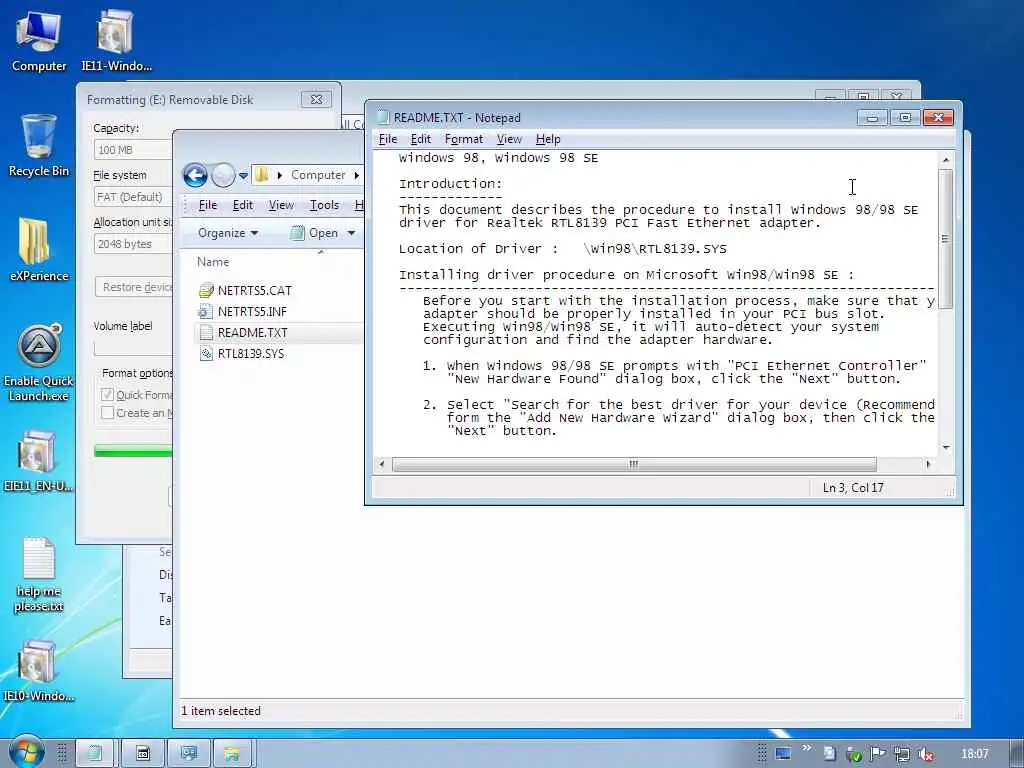Open the Capacity dropdown in Format dialog
This screenshot has width=1024, height=768.
[133, 150]
